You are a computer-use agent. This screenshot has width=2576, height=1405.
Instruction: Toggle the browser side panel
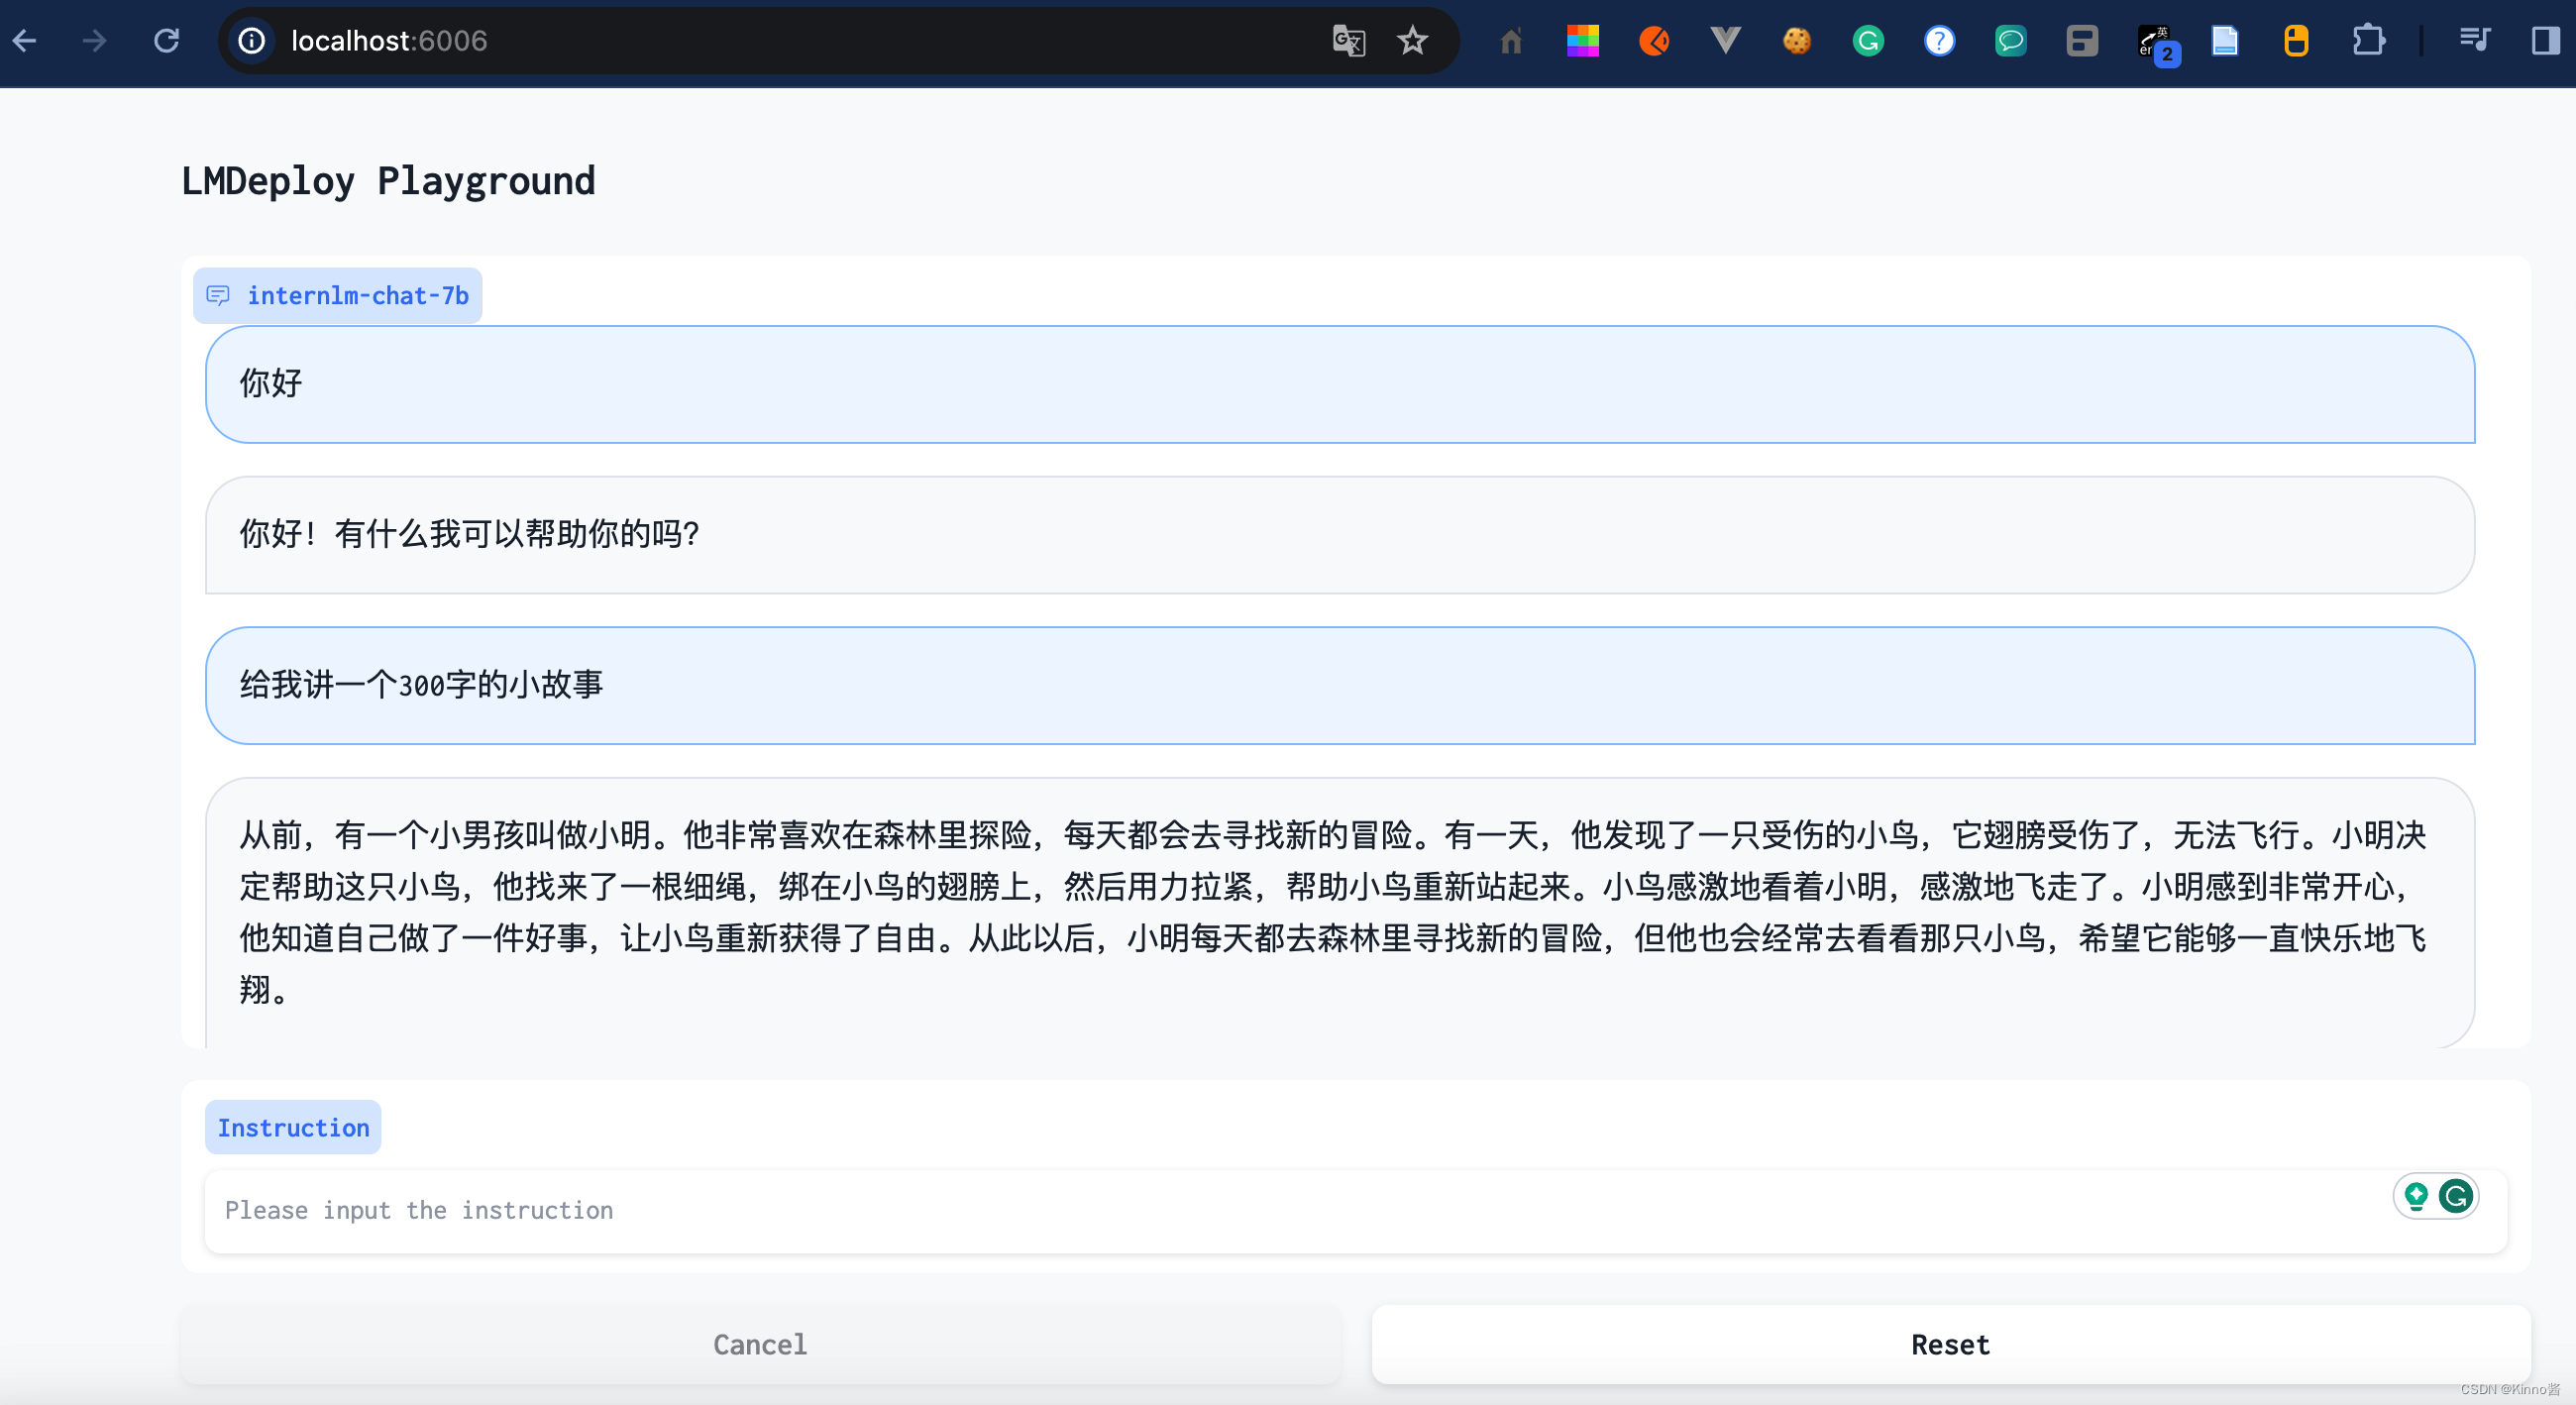click(2546, 41)
